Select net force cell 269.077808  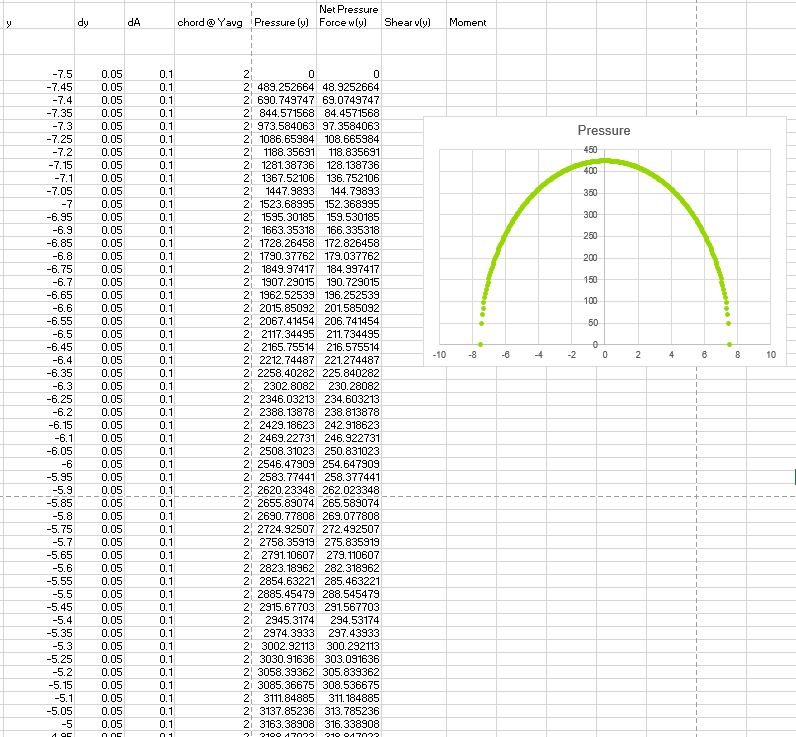pyautogui.click(x=349, y=516)
